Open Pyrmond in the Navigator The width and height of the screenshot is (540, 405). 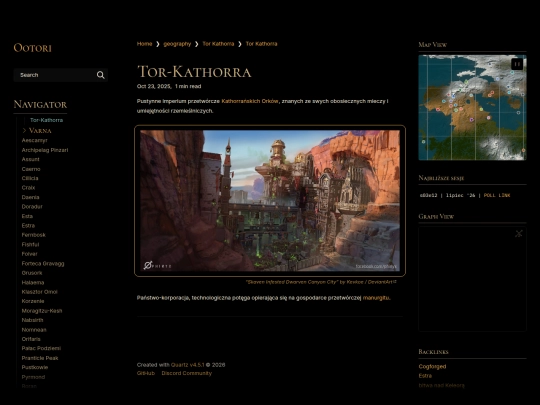[33, 377]
